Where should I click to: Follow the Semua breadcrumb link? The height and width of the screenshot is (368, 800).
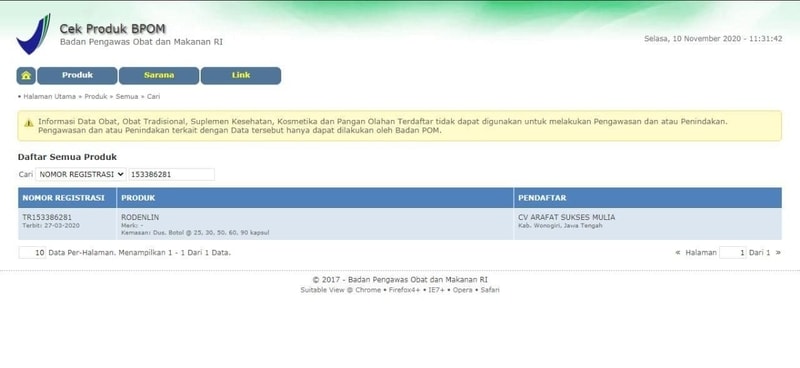coord(127,96)
